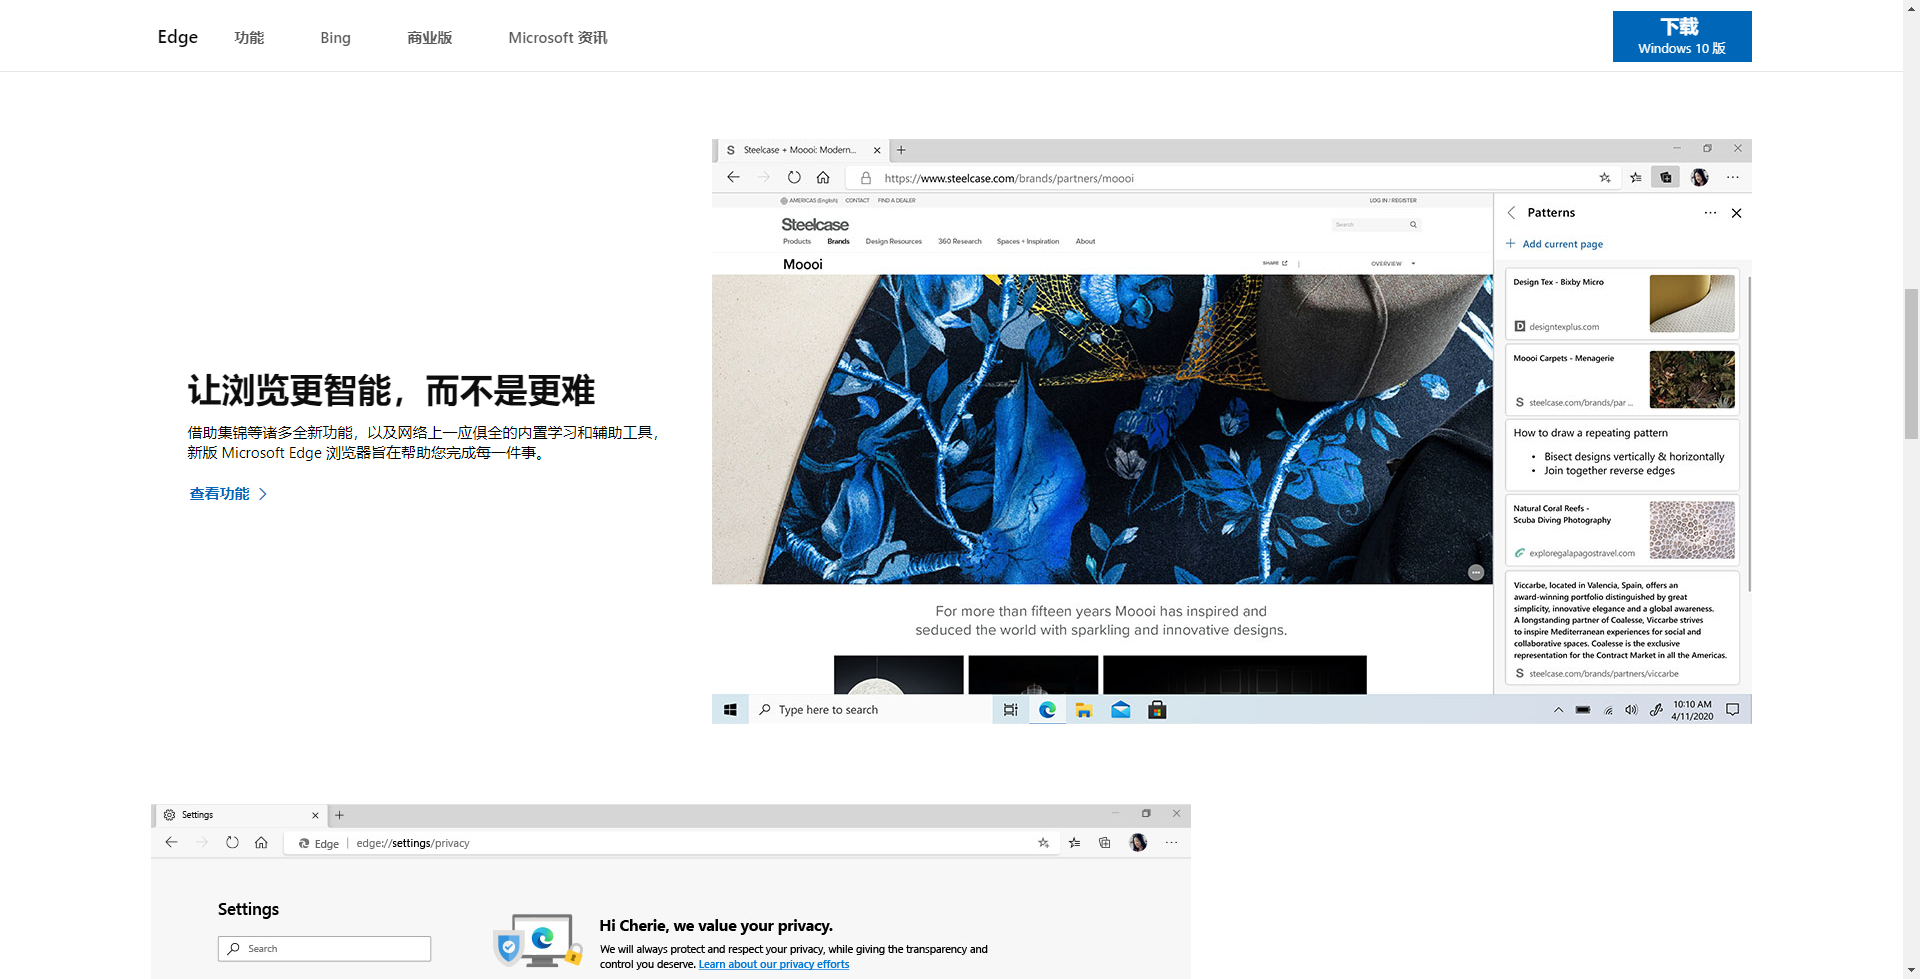Click the volume icon in the tray
Viewport: 1920px width, 979px height.
[x=1632, y=710]
